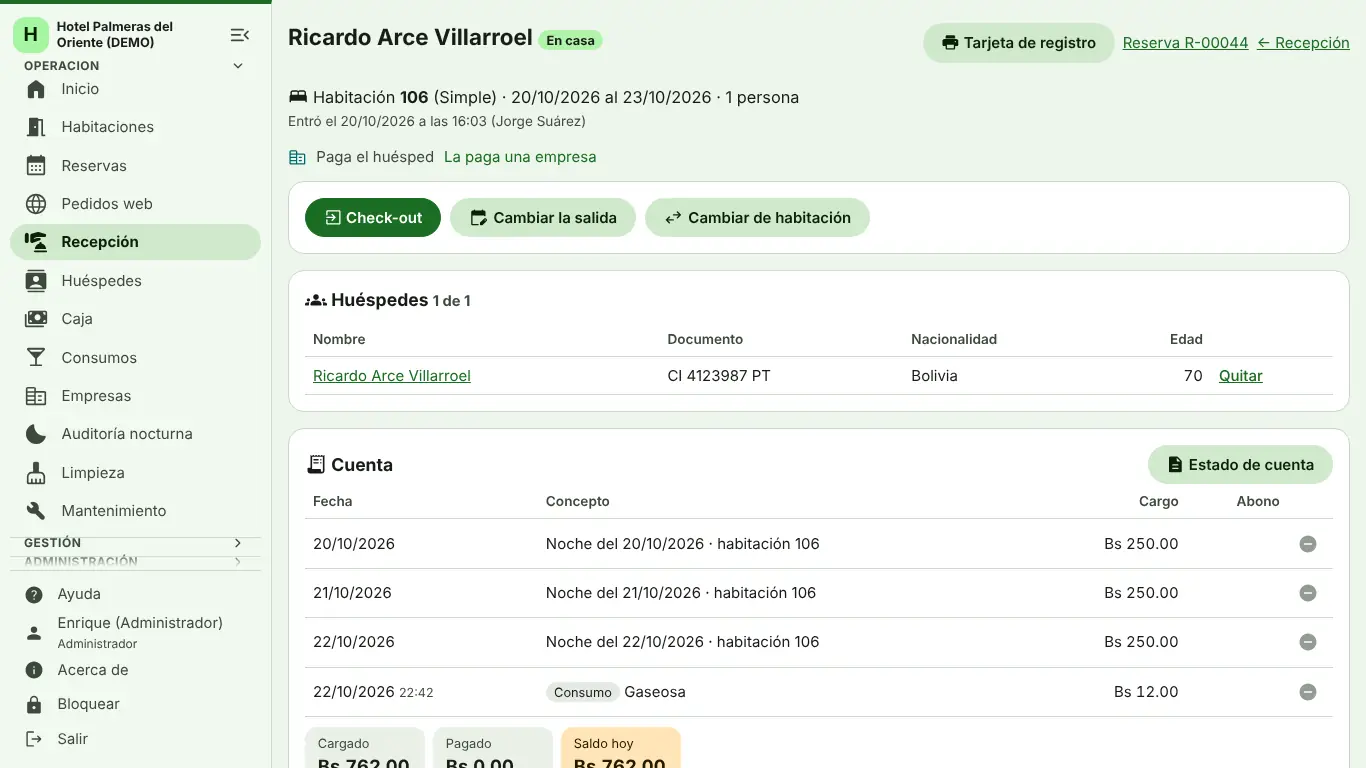This screenshot has height=768, width=1366.
Task: Open the Reservas section
Action: [135, 166]
